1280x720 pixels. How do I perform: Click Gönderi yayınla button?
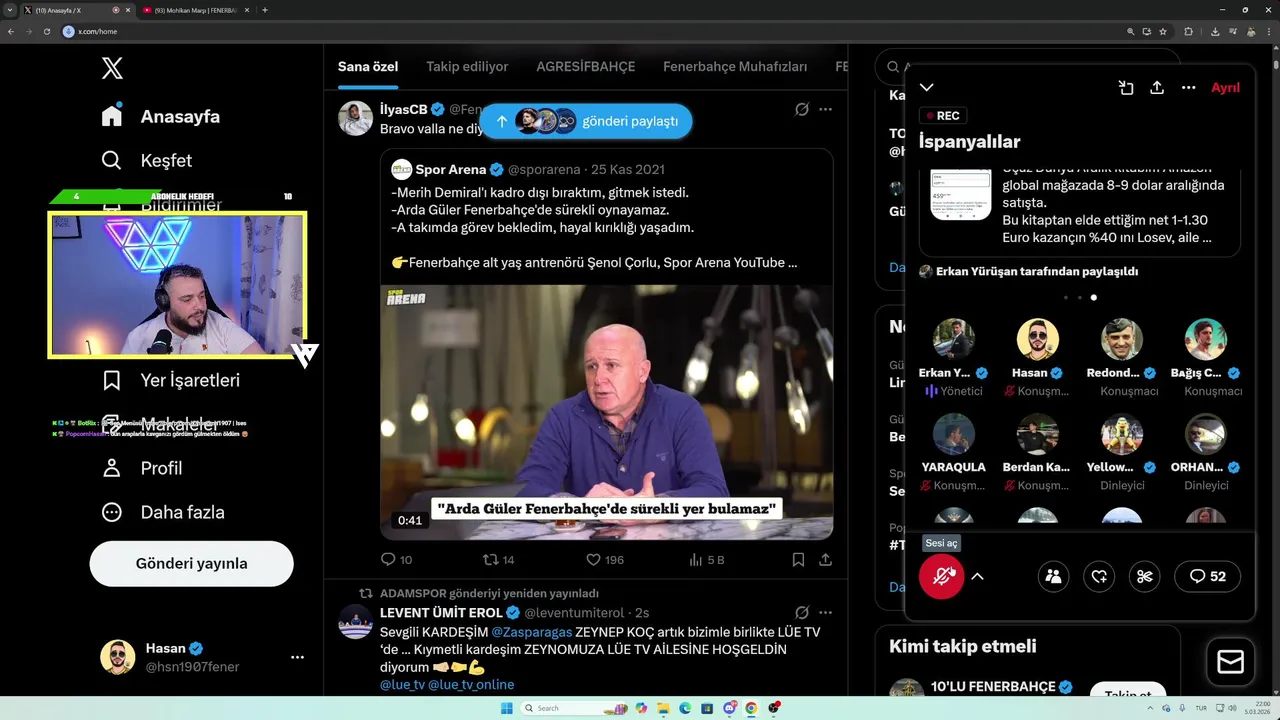click(x=192, y=563)
